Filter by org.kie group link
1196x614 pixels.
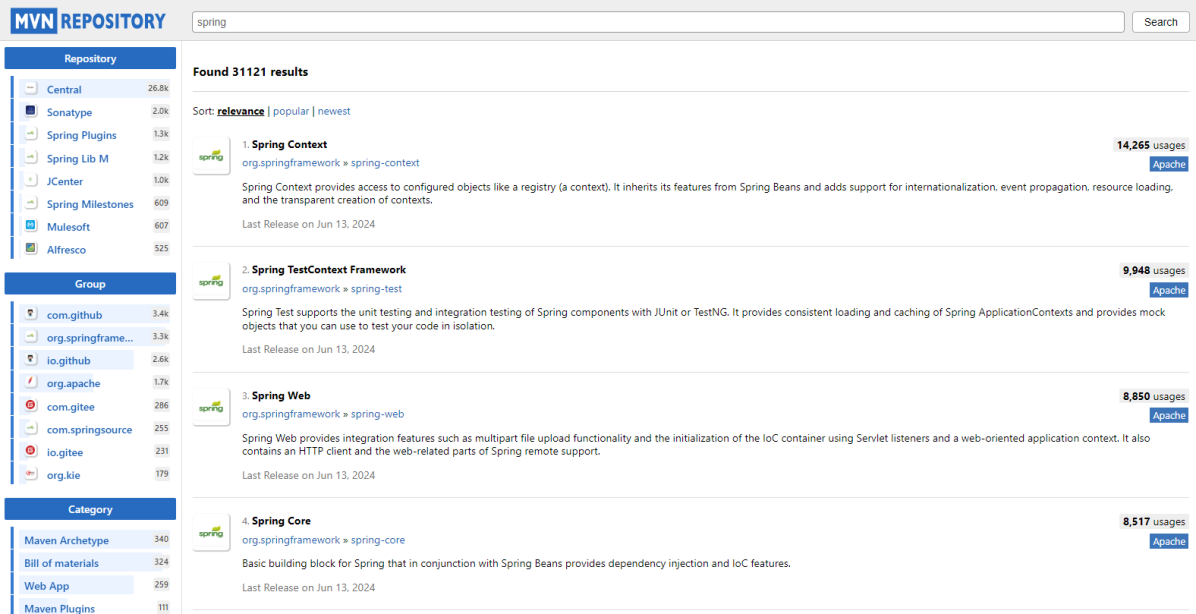click(x=64, y=475)
